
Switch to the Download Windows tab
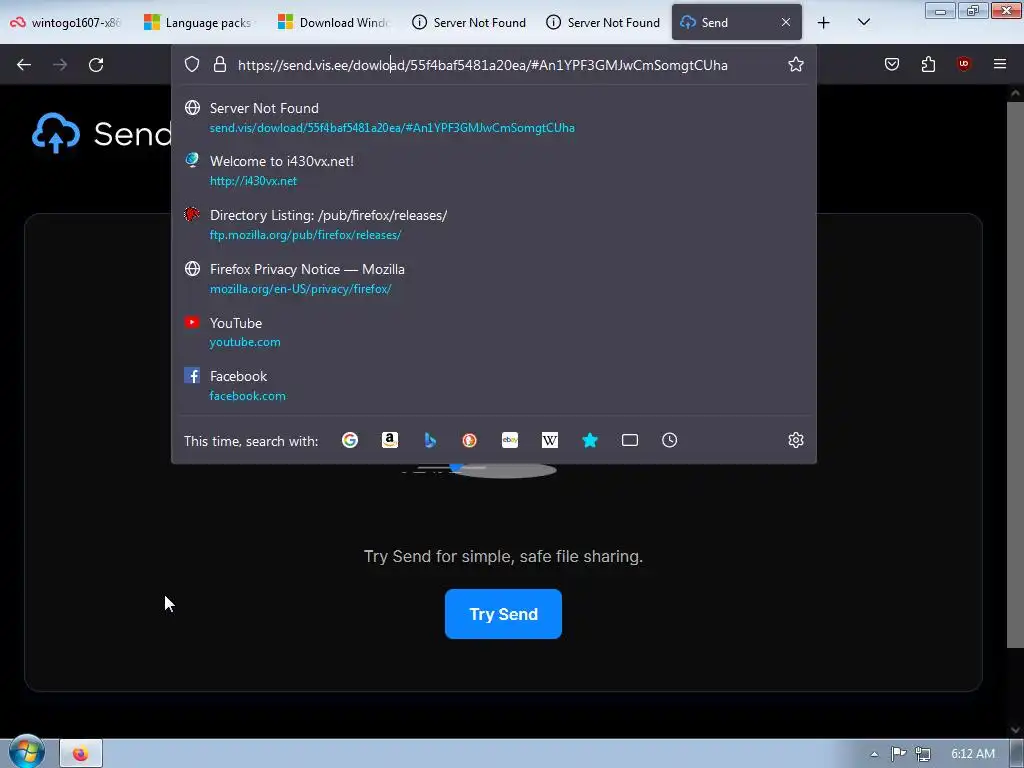pyautogui.click(x=334, y=22)
